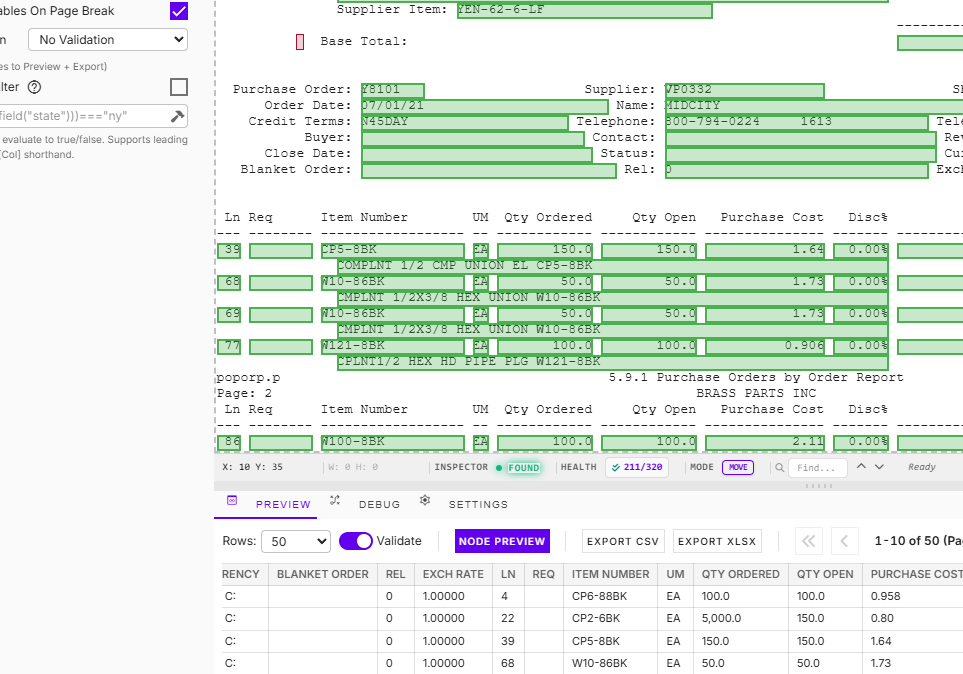Viewport: 963px width, 674px height.
Task: Select the Order Date 07/01/21 field box
Action: [485, 106]
